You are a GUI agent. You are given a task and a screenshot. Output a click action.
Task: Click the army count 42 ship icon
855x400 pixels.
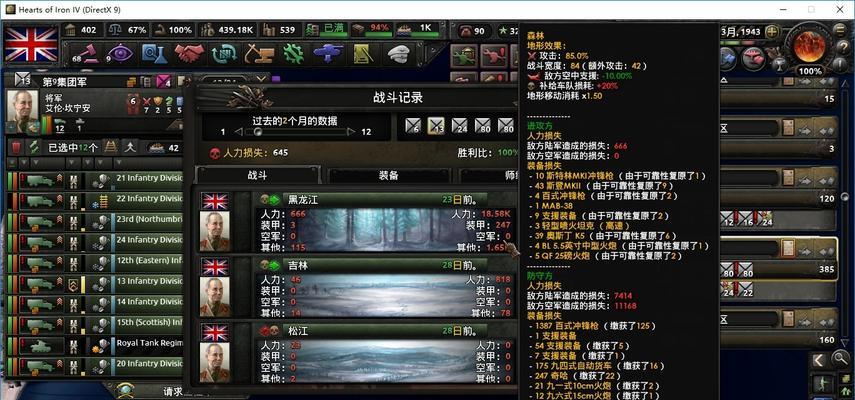[158, 147]
